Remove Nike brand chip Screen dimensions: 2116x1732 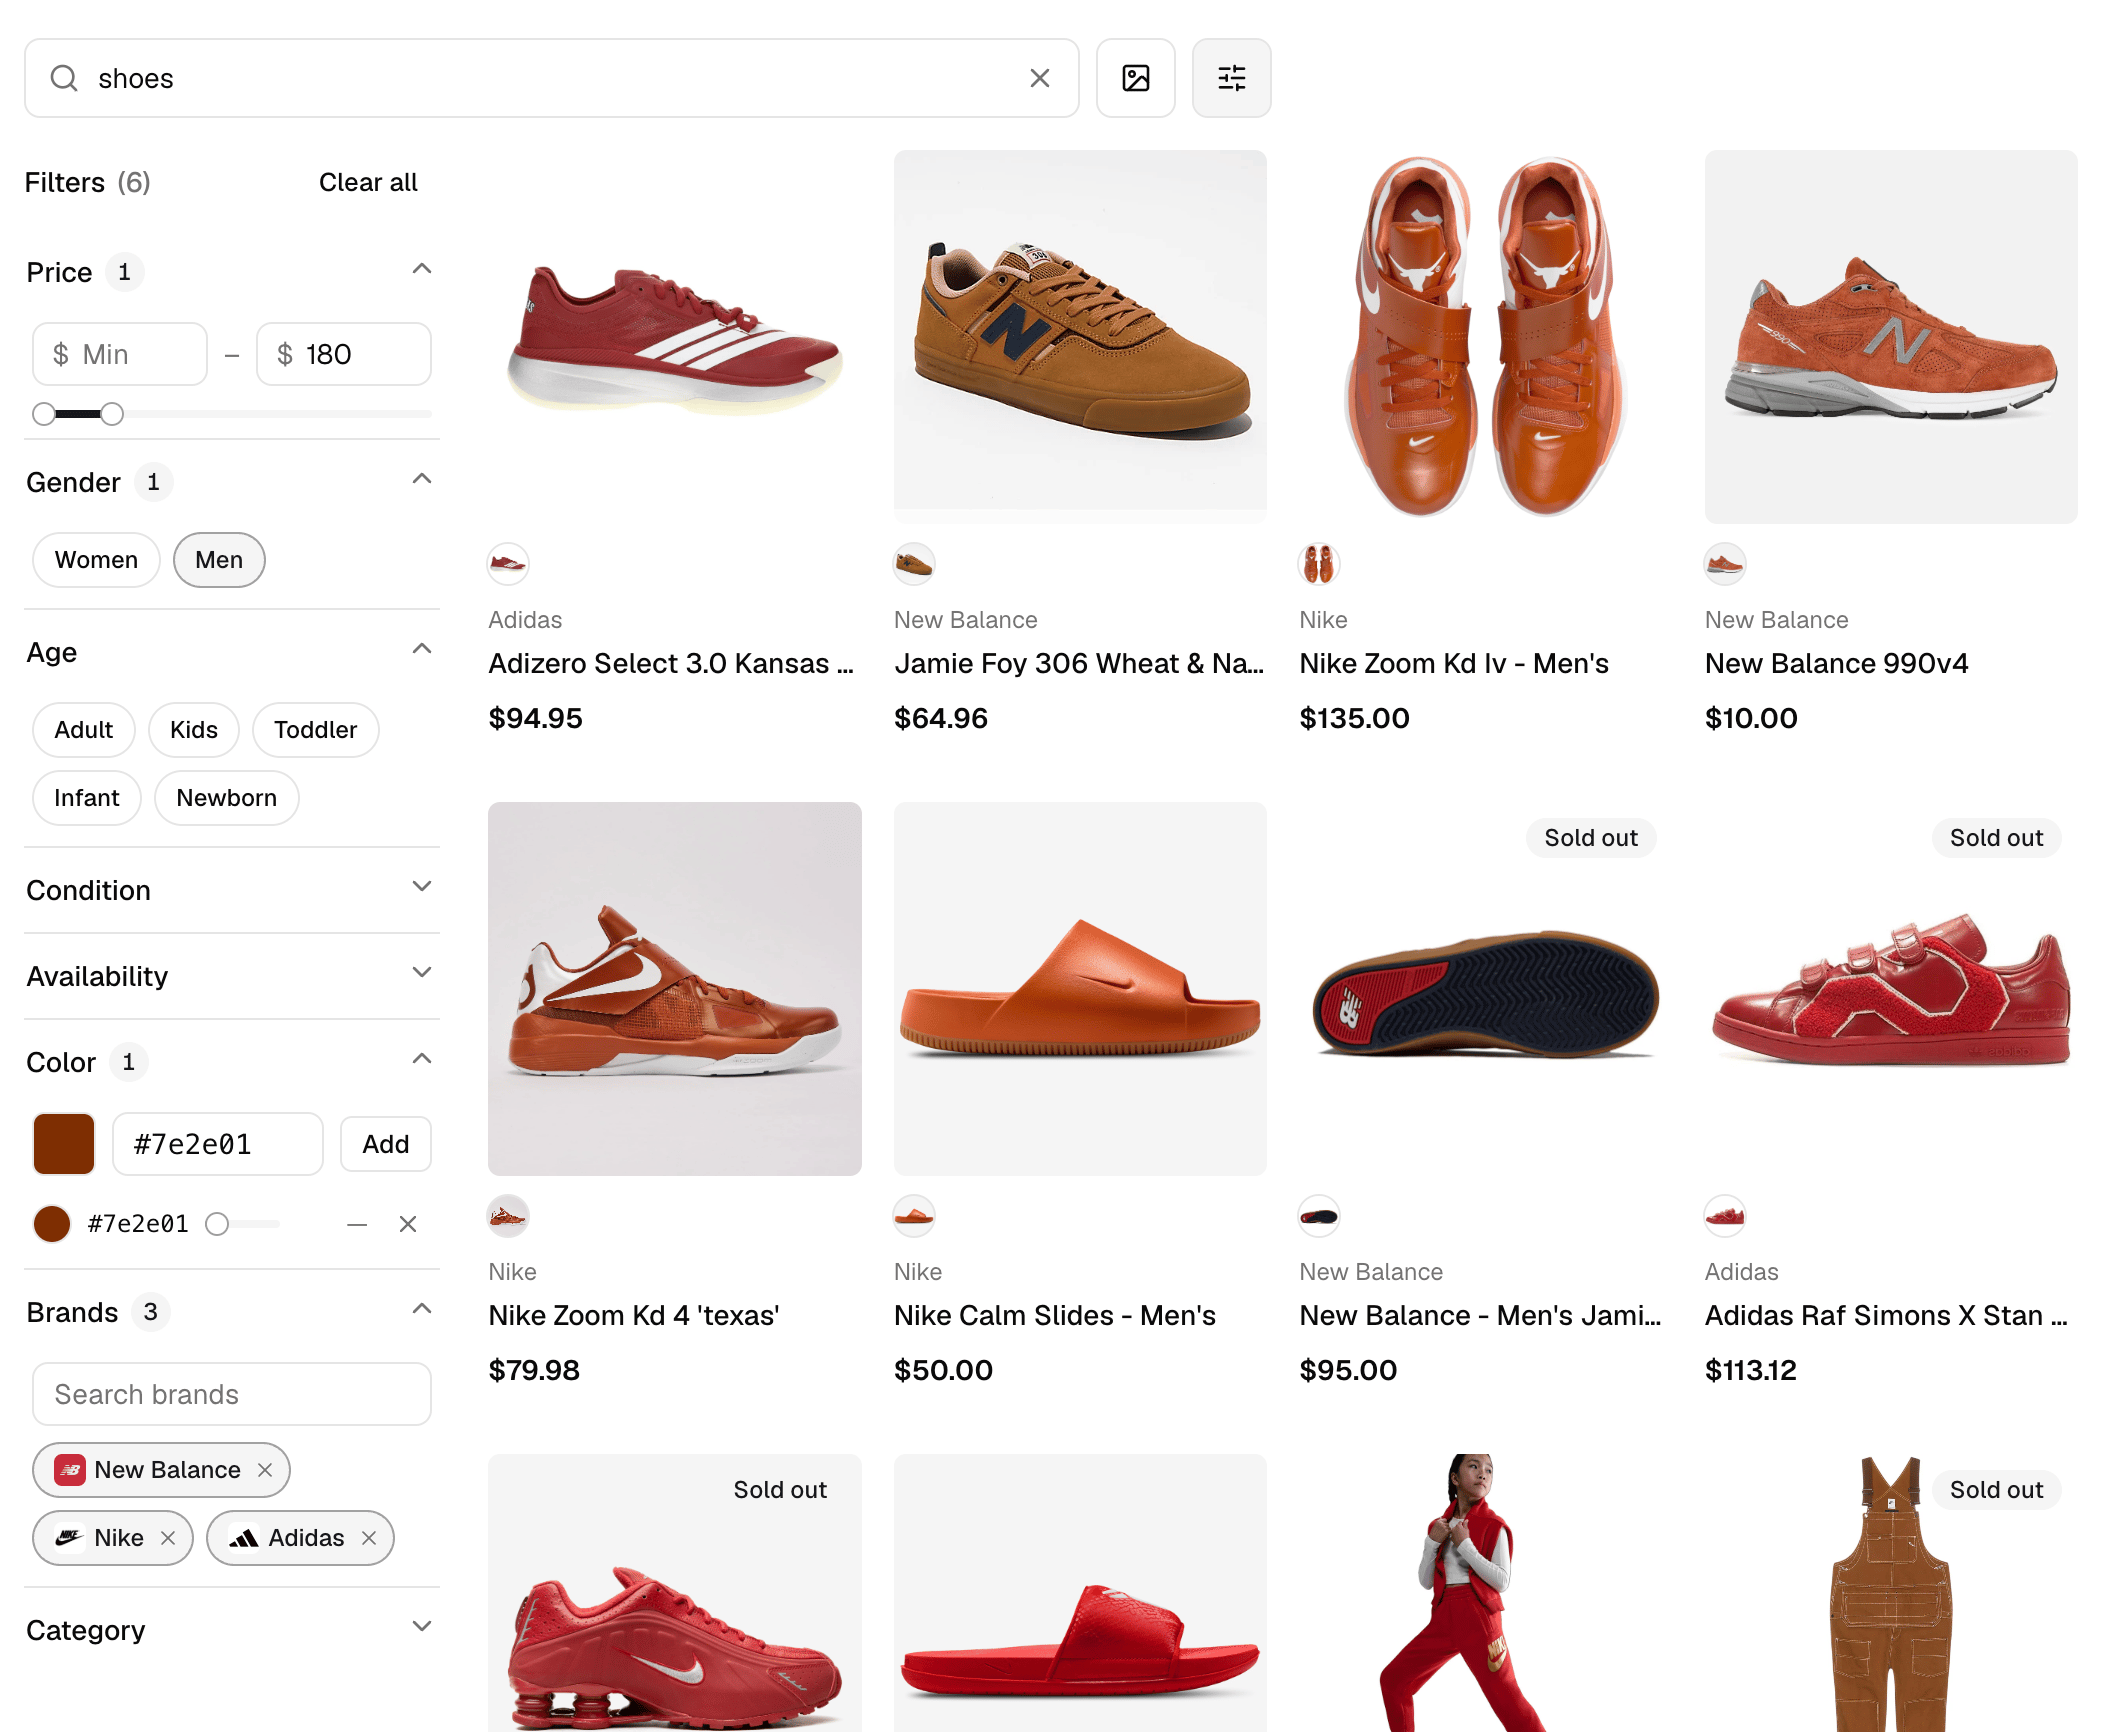pos(168,1538)
